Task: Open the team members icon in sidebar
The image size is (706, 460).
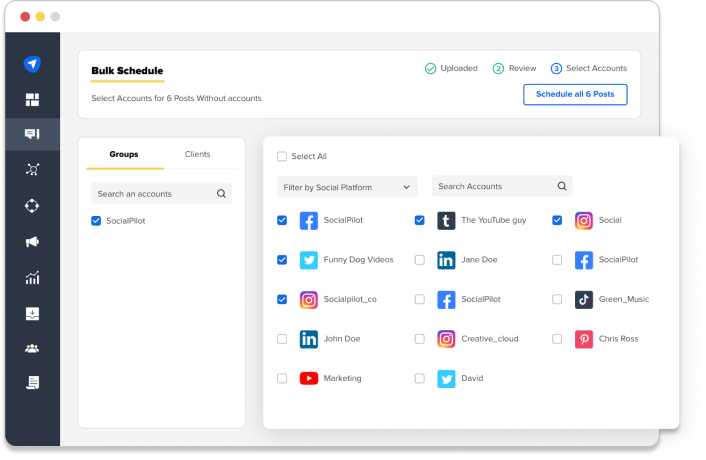Action: (x=32, y=348)
